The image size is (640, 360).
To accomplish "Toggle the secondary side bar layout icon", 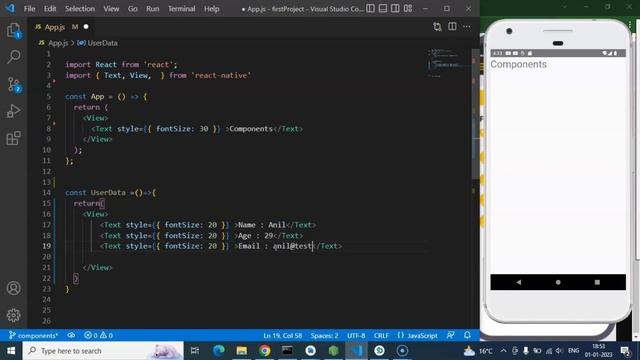I will (395, 9).
